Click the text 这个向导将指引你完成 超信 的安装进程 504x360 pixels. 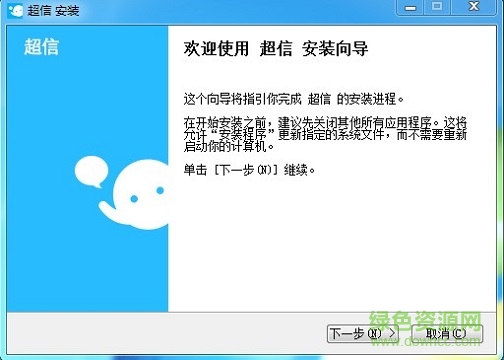click(x=293, y=99)
